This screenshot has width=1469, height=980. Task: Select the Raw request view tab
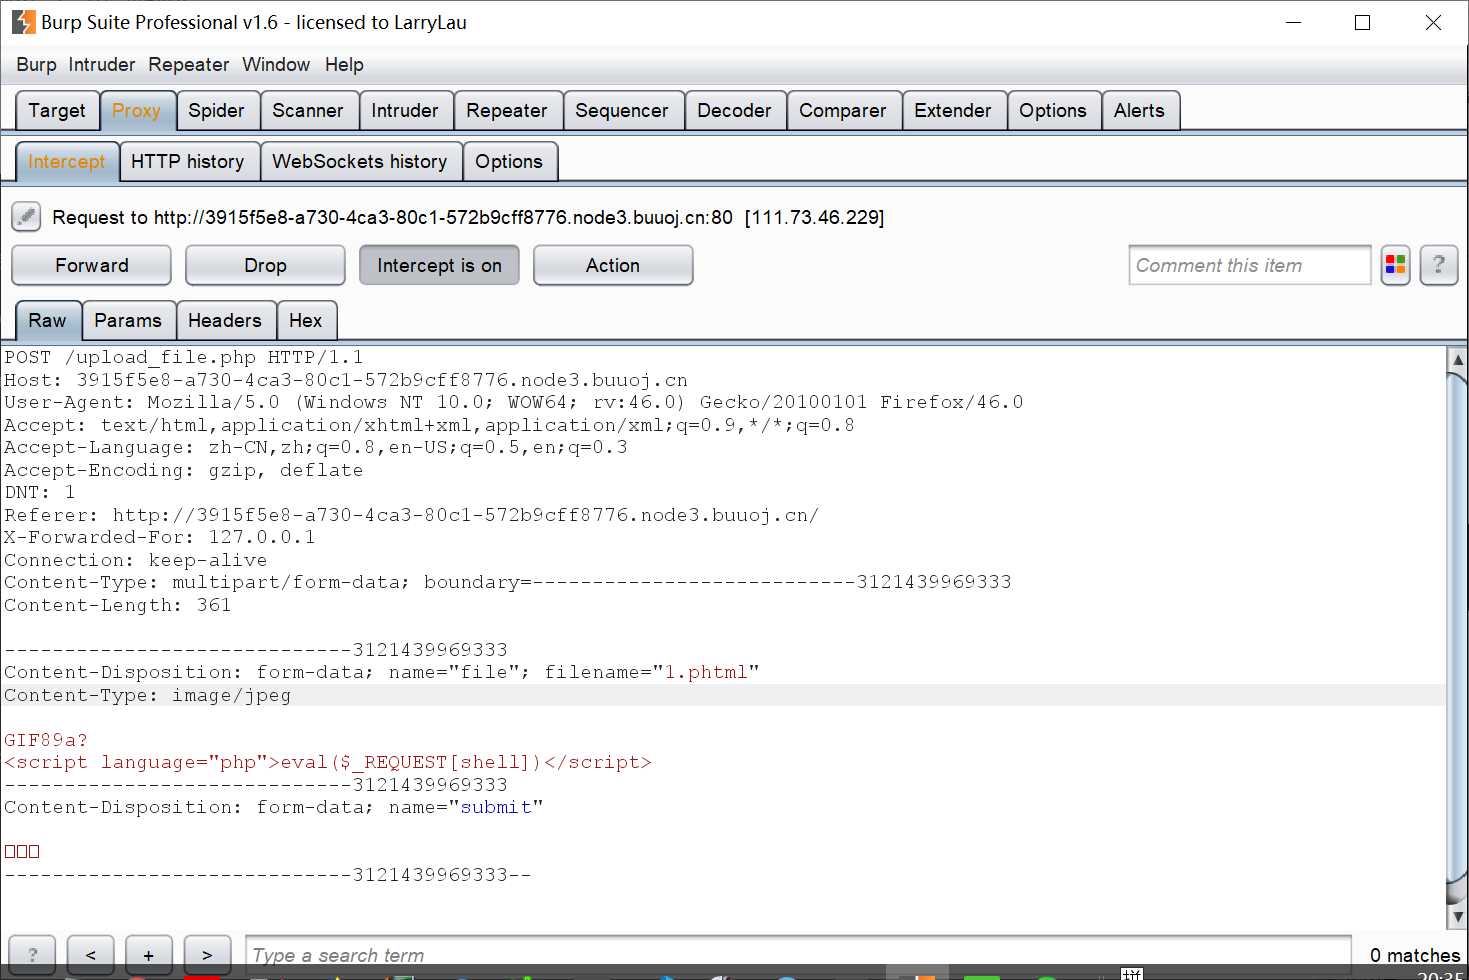click(x=48, y=320)
